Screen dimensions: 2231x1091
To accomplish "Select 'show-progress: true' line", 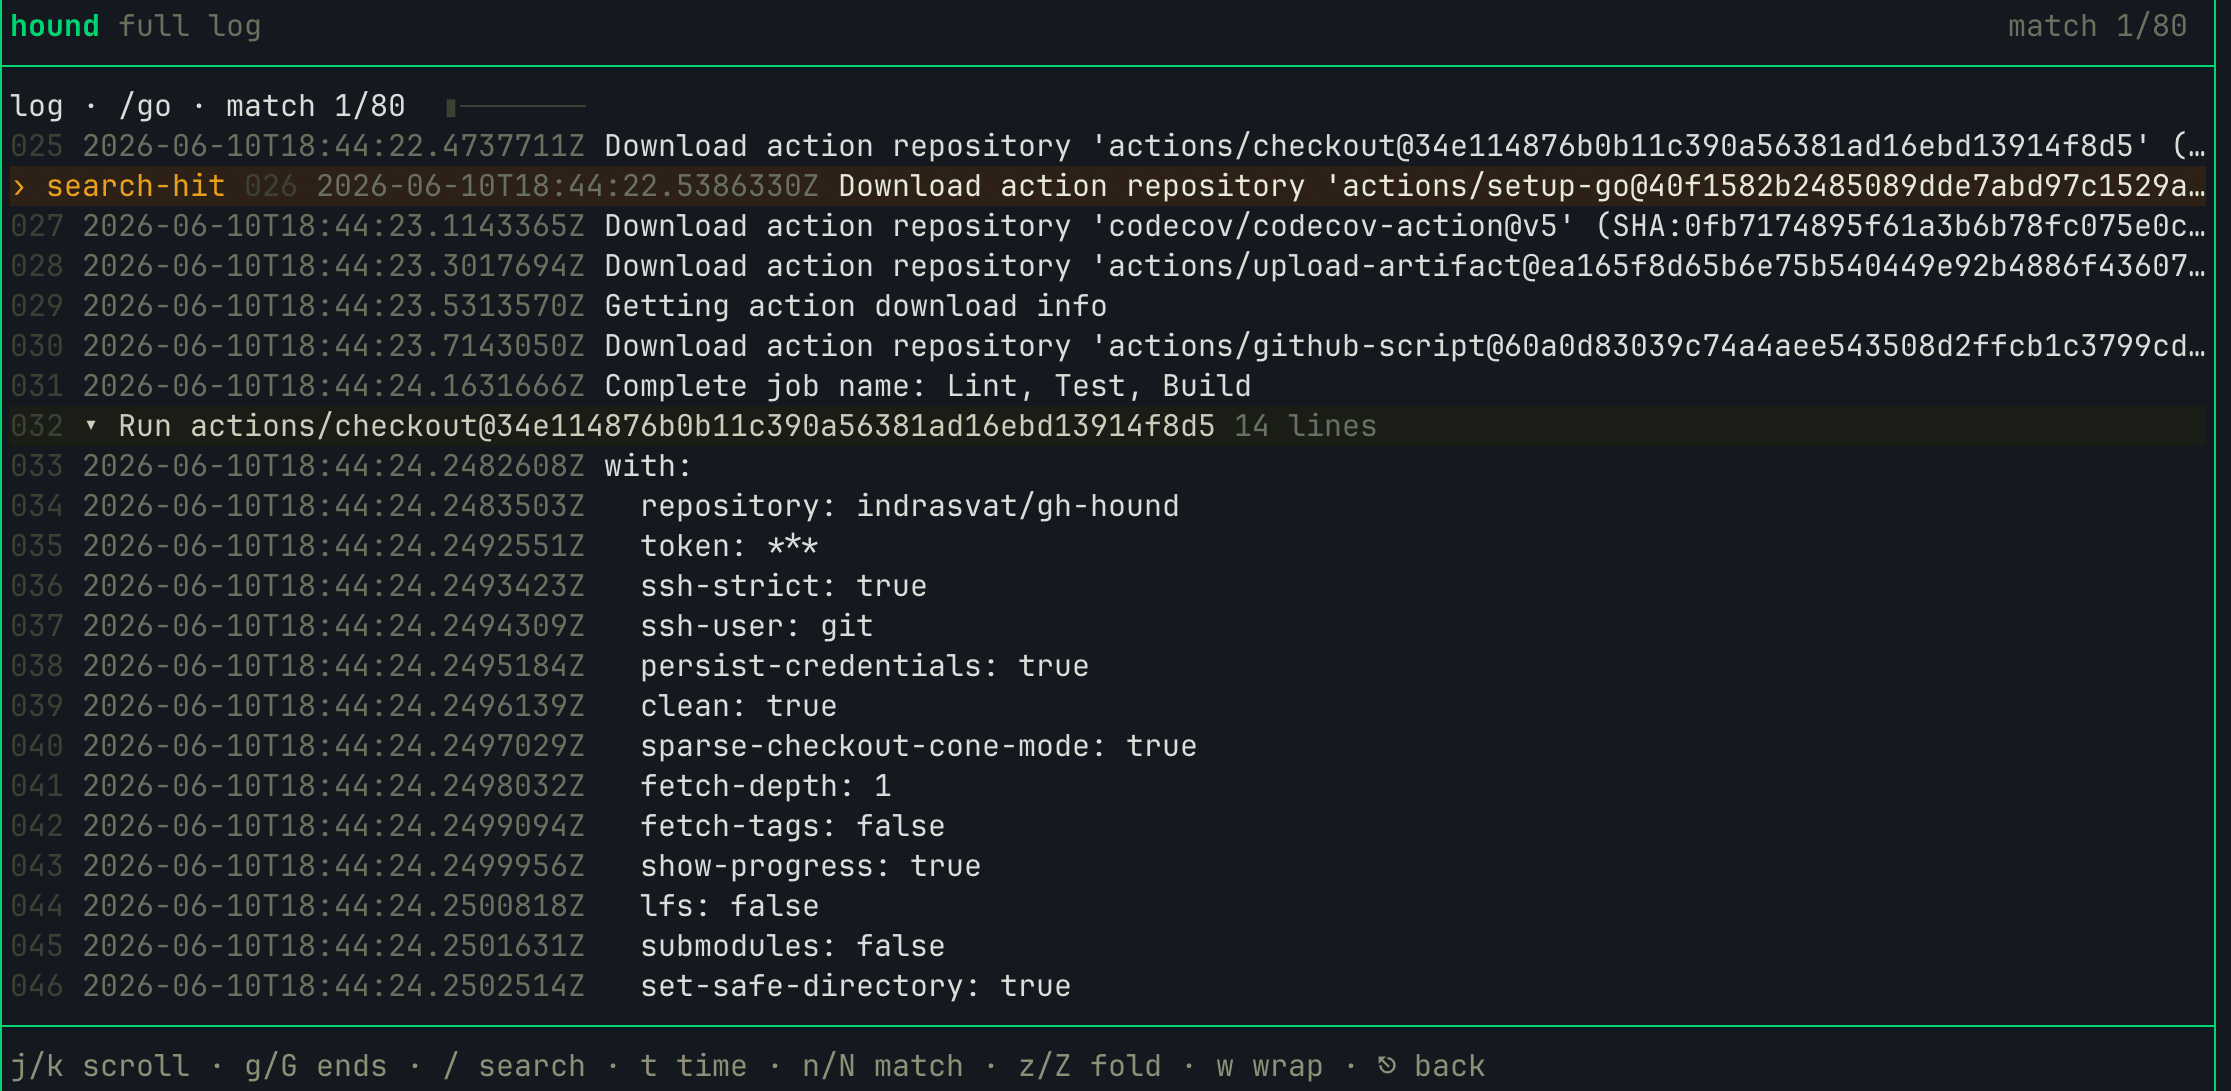I will tap(1108, 866).
